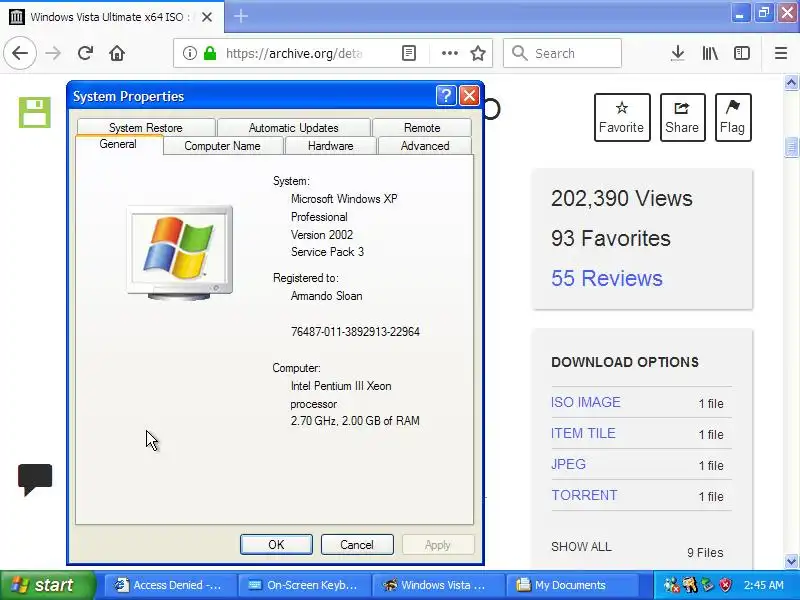
Task: Switch to the Hardware tab
Action: click(x=331, y=146)
